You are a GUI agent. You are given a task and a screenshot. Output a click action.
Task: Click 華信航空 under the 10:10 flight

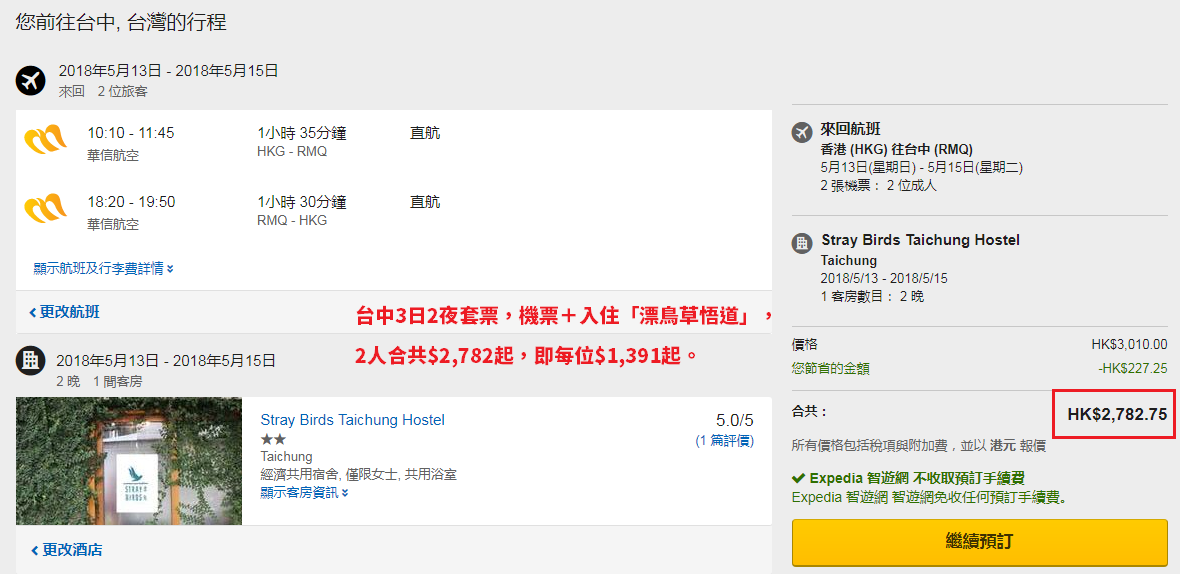coord(113,156)
